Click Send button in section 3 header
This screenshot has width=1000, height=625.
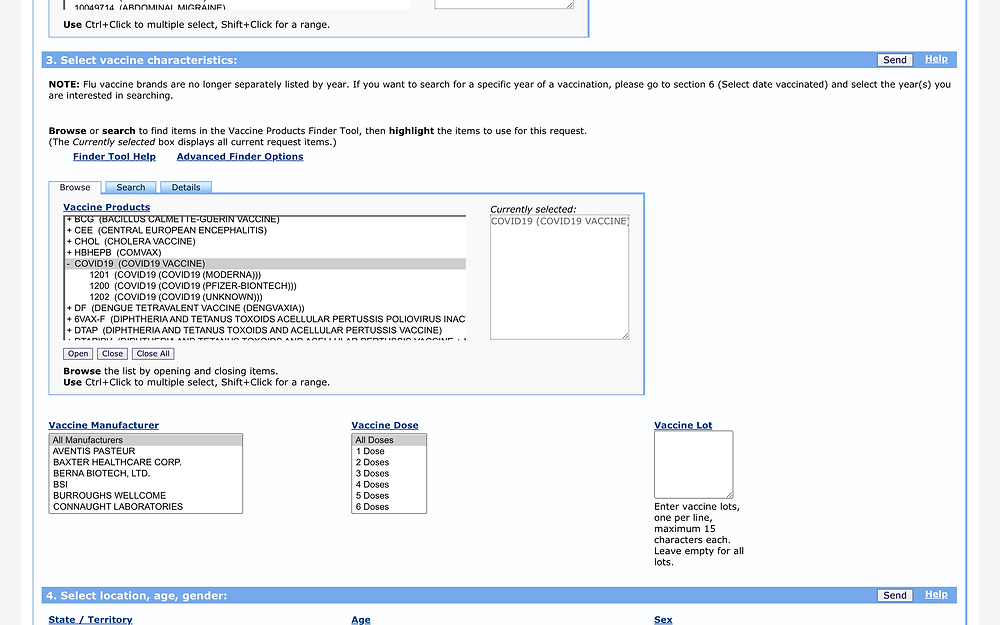(894, 60)
